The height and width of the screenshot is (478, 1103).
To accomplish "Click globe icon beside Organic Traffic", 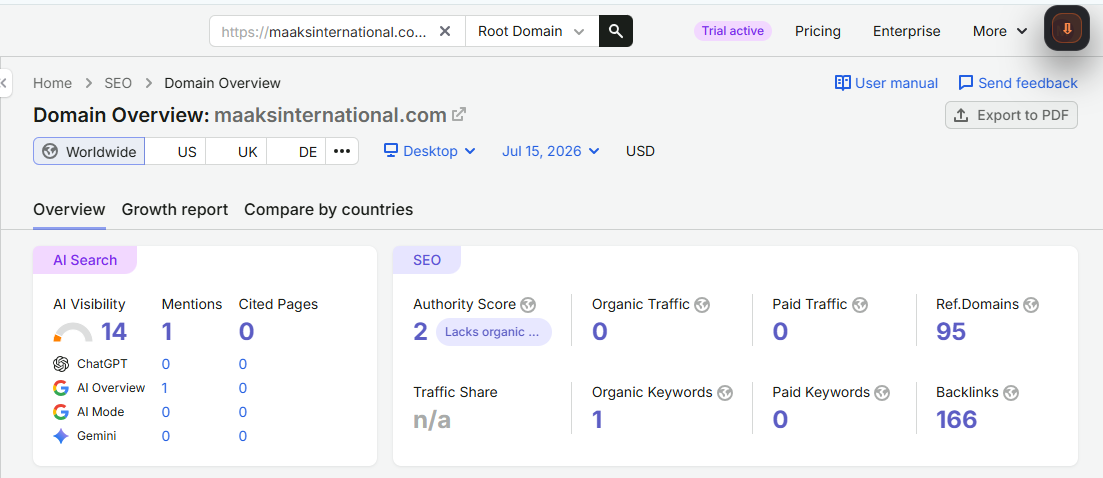I will [x=702, y=305].
